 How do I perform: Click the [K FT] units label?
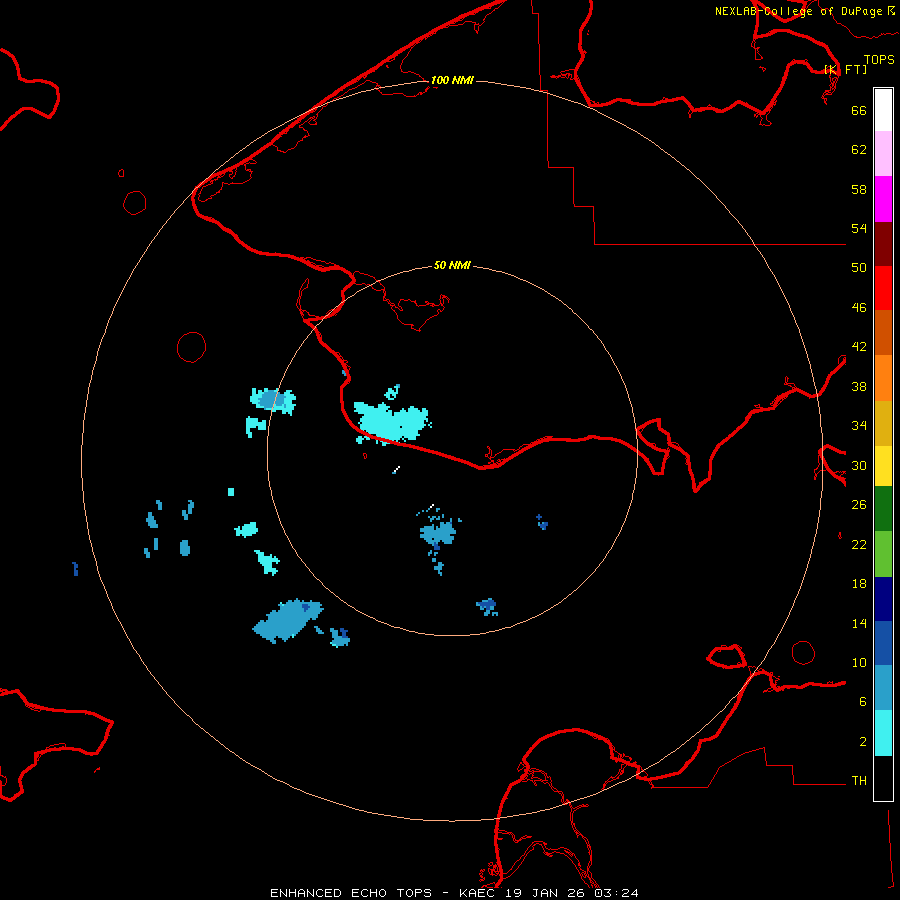coord(845,69)
